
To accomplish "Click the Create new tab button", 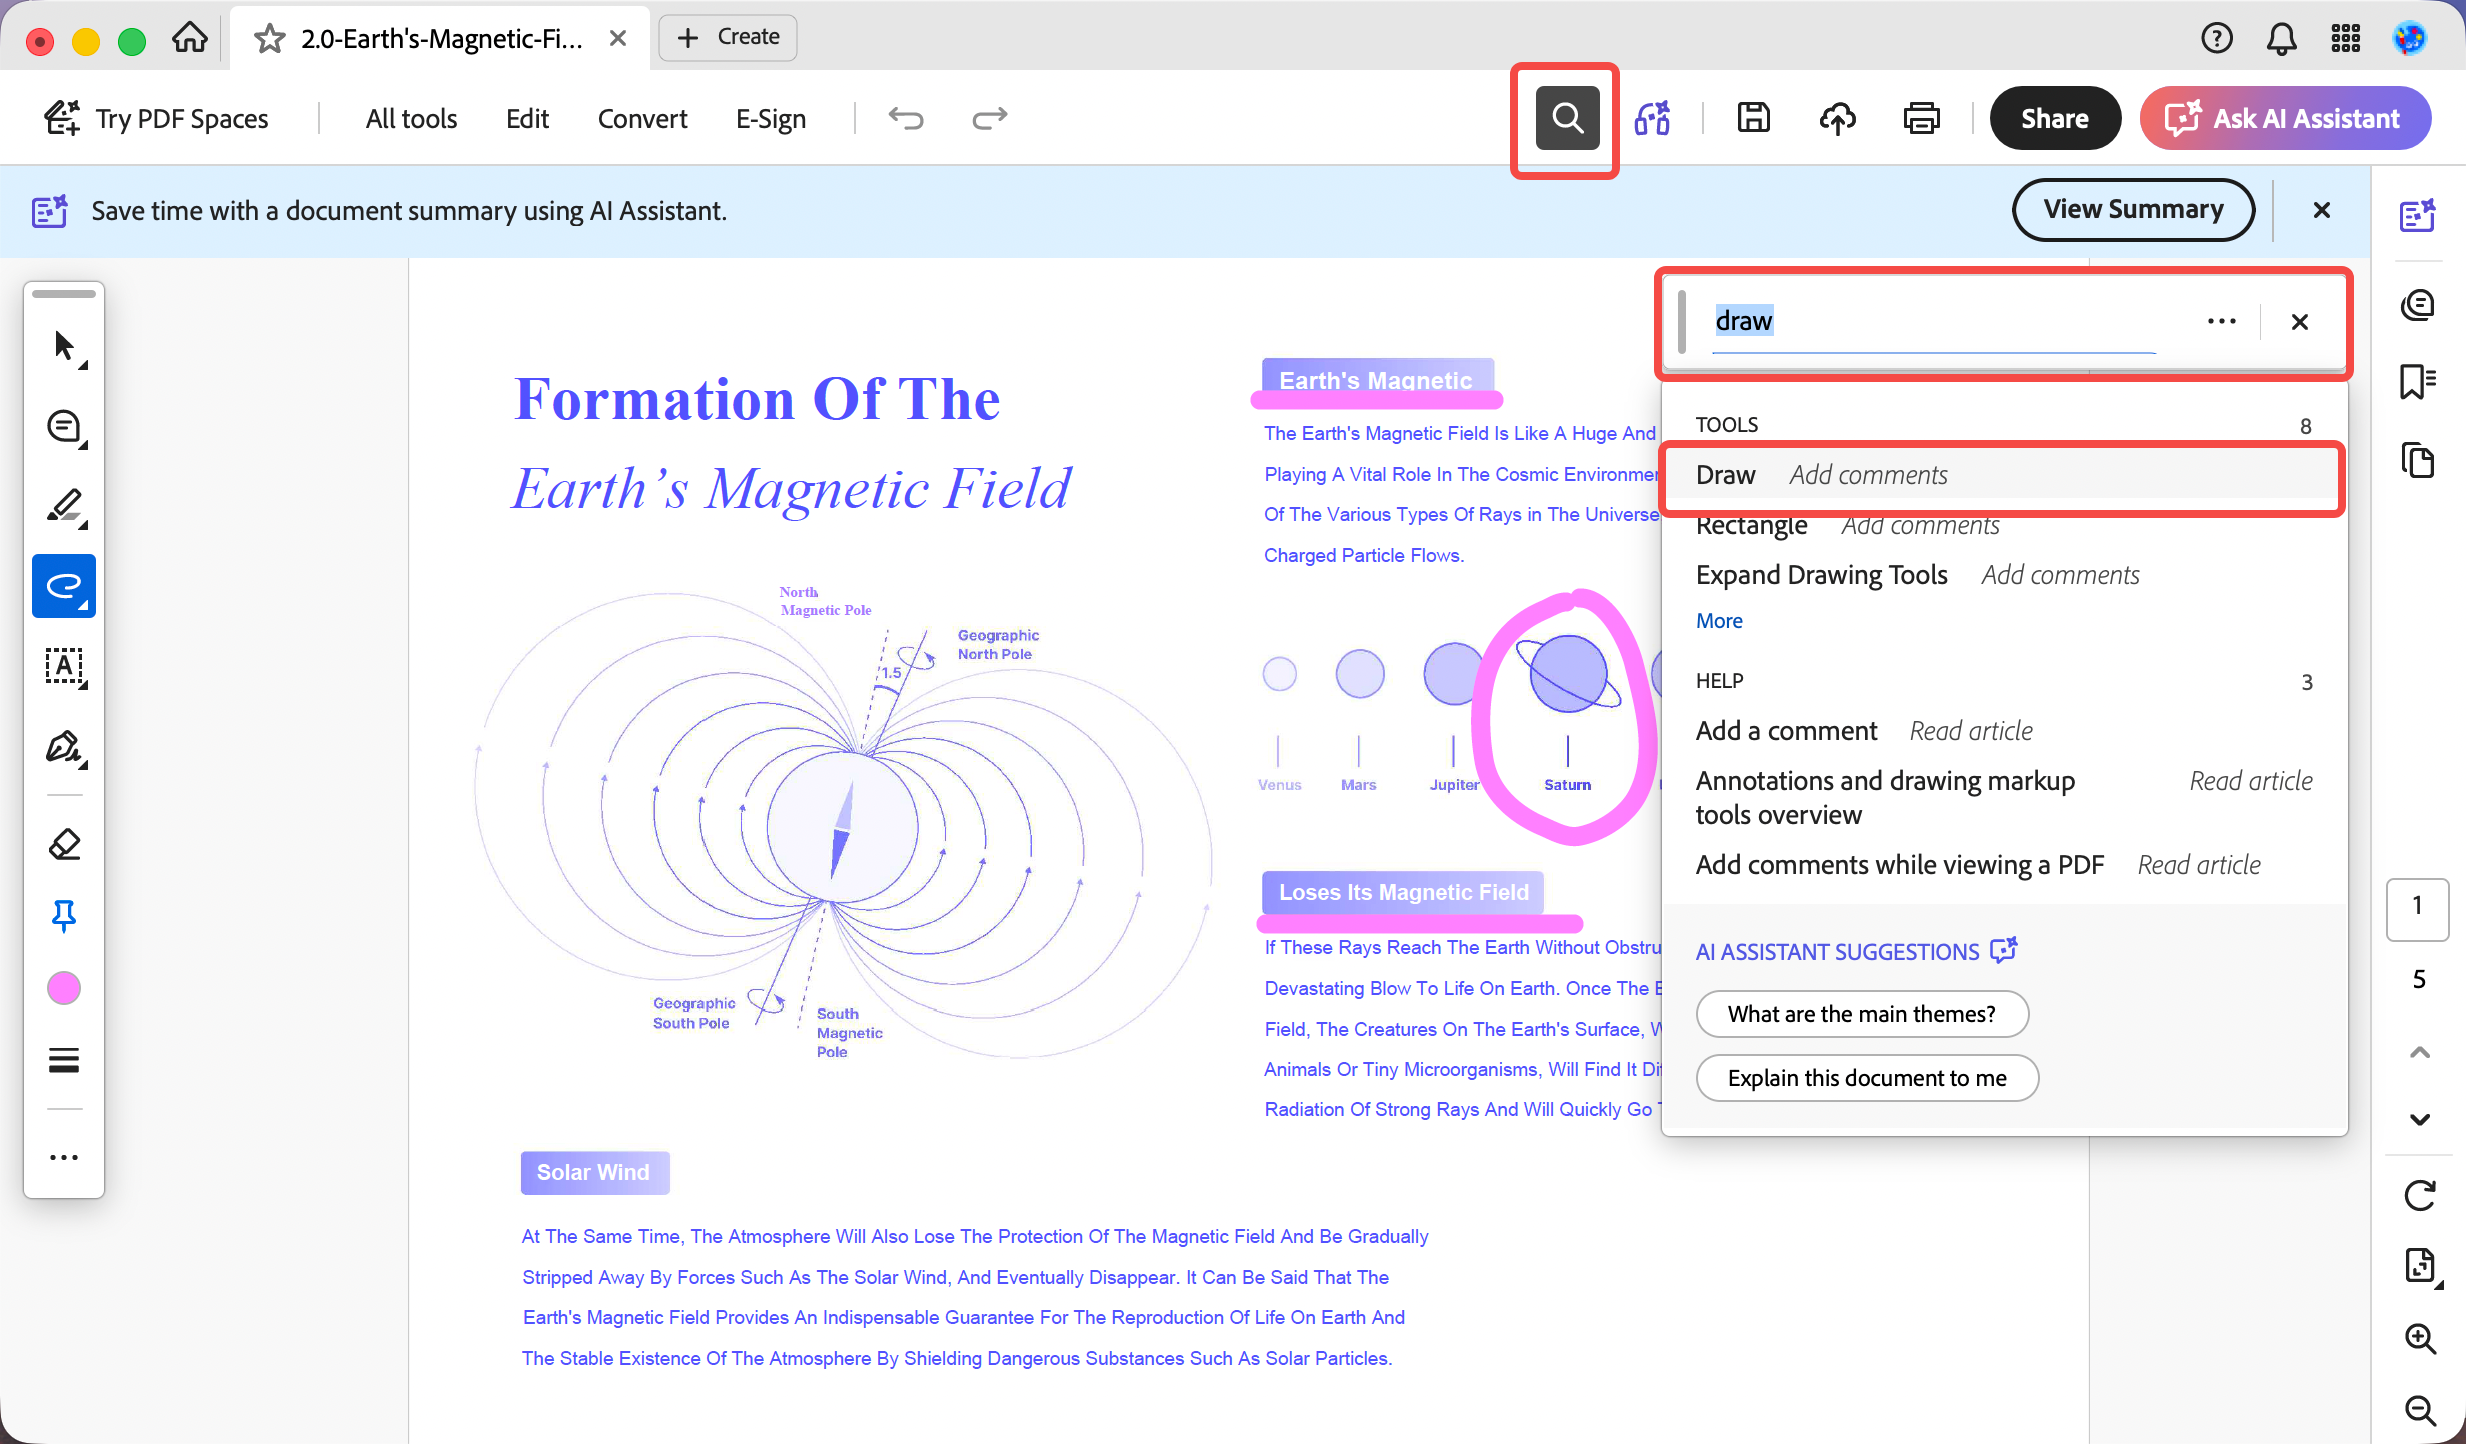I will click(x=728, y=37).
